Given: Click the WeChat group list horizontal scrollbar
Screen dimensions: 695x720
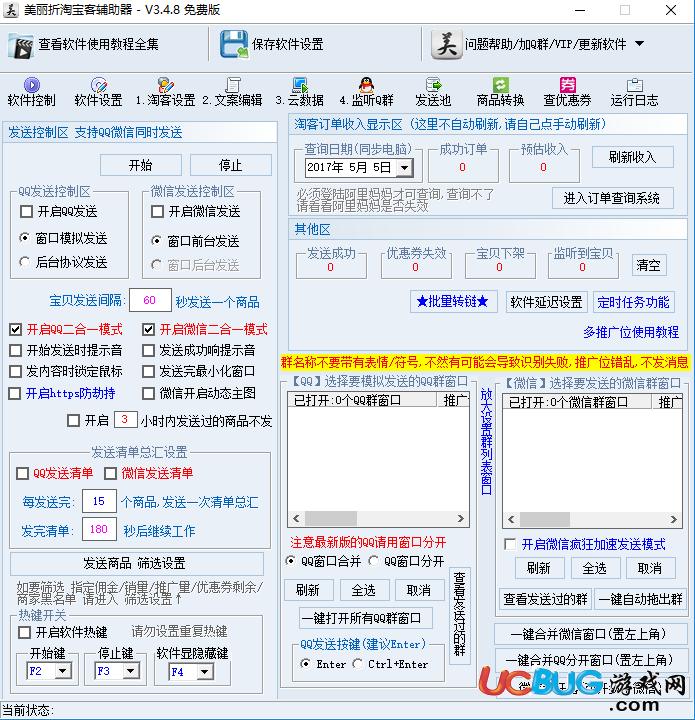Looking at the screenshot, I should 592,519.
